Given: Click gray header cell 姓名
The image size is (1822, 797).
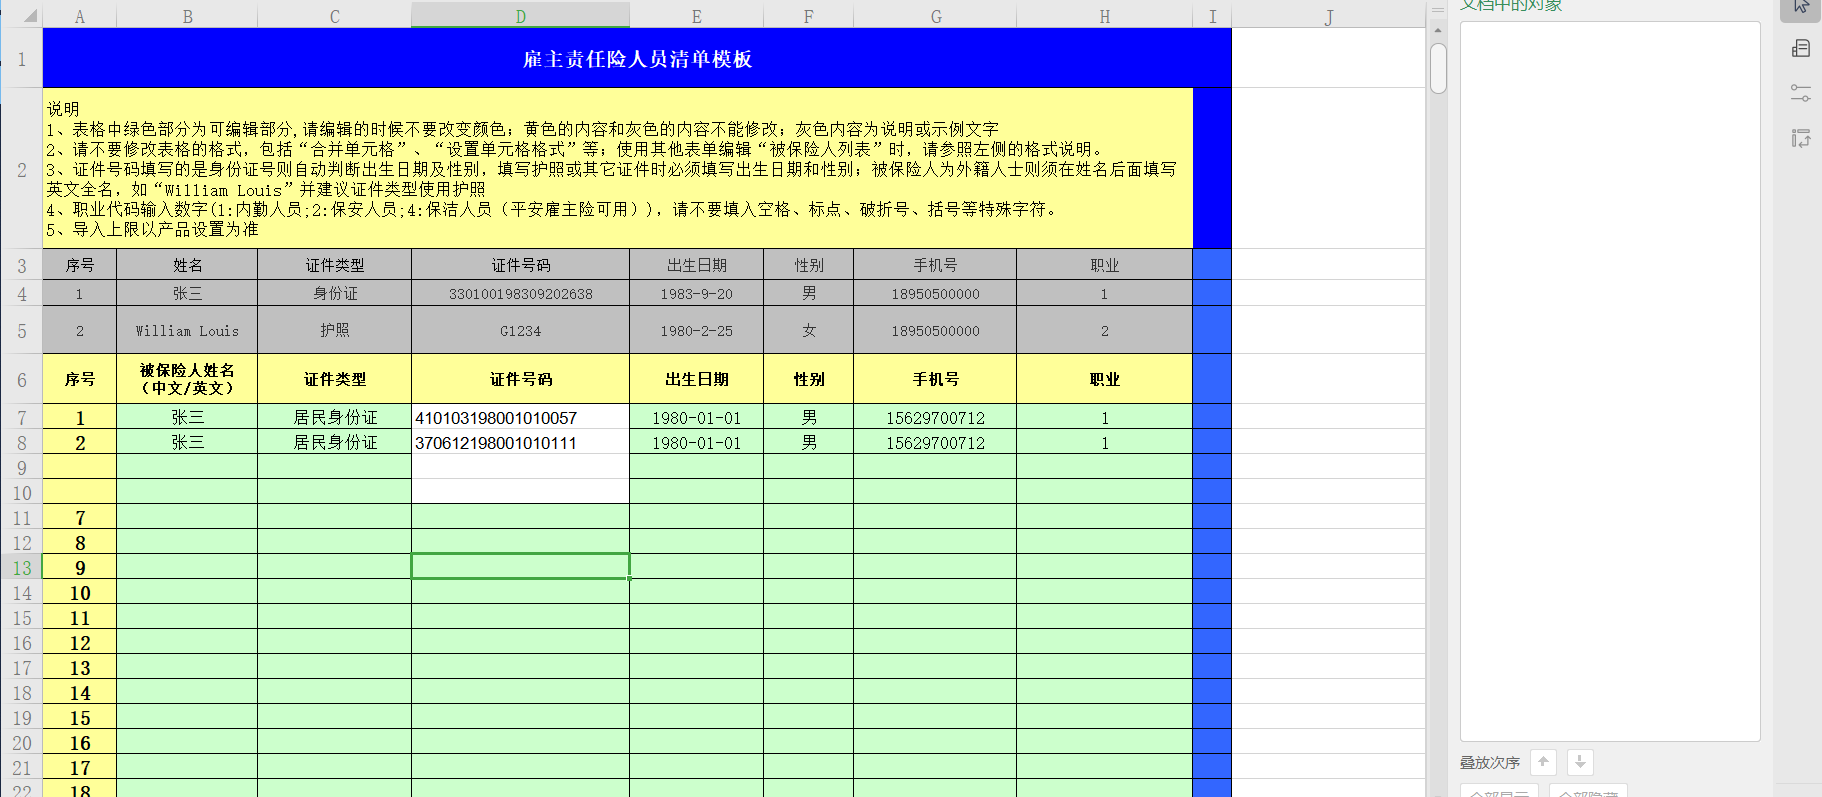Looking at the screenshot, I should (187, 265).
